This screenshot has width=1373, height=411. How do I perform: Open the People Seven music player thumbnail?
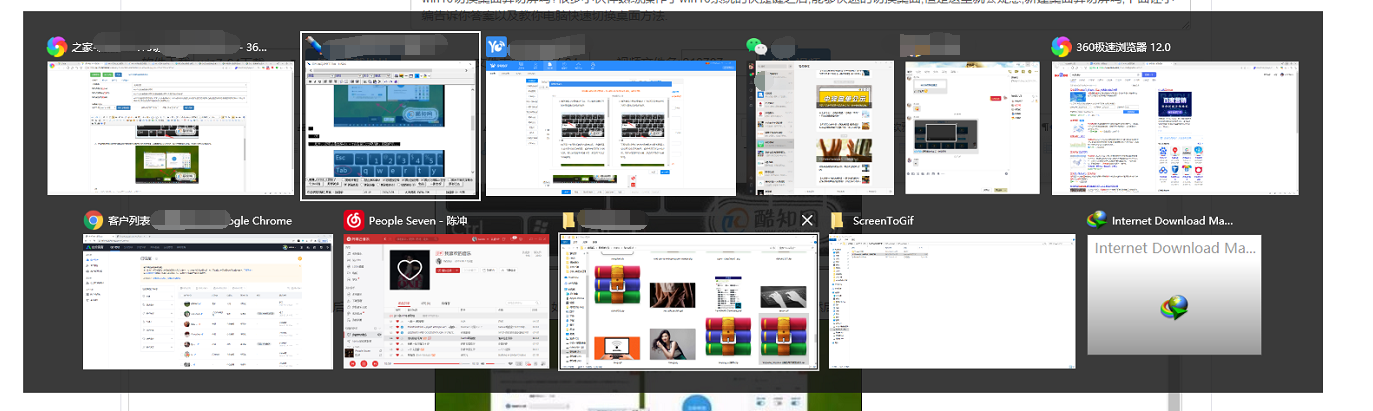[439, 300]
